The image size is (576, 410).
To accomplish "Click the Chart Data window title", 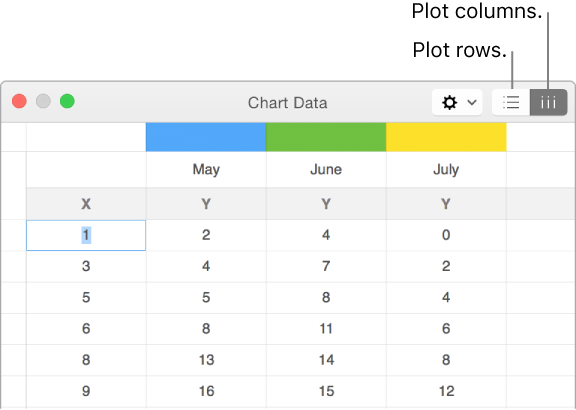I will click(x=288, y=103).
